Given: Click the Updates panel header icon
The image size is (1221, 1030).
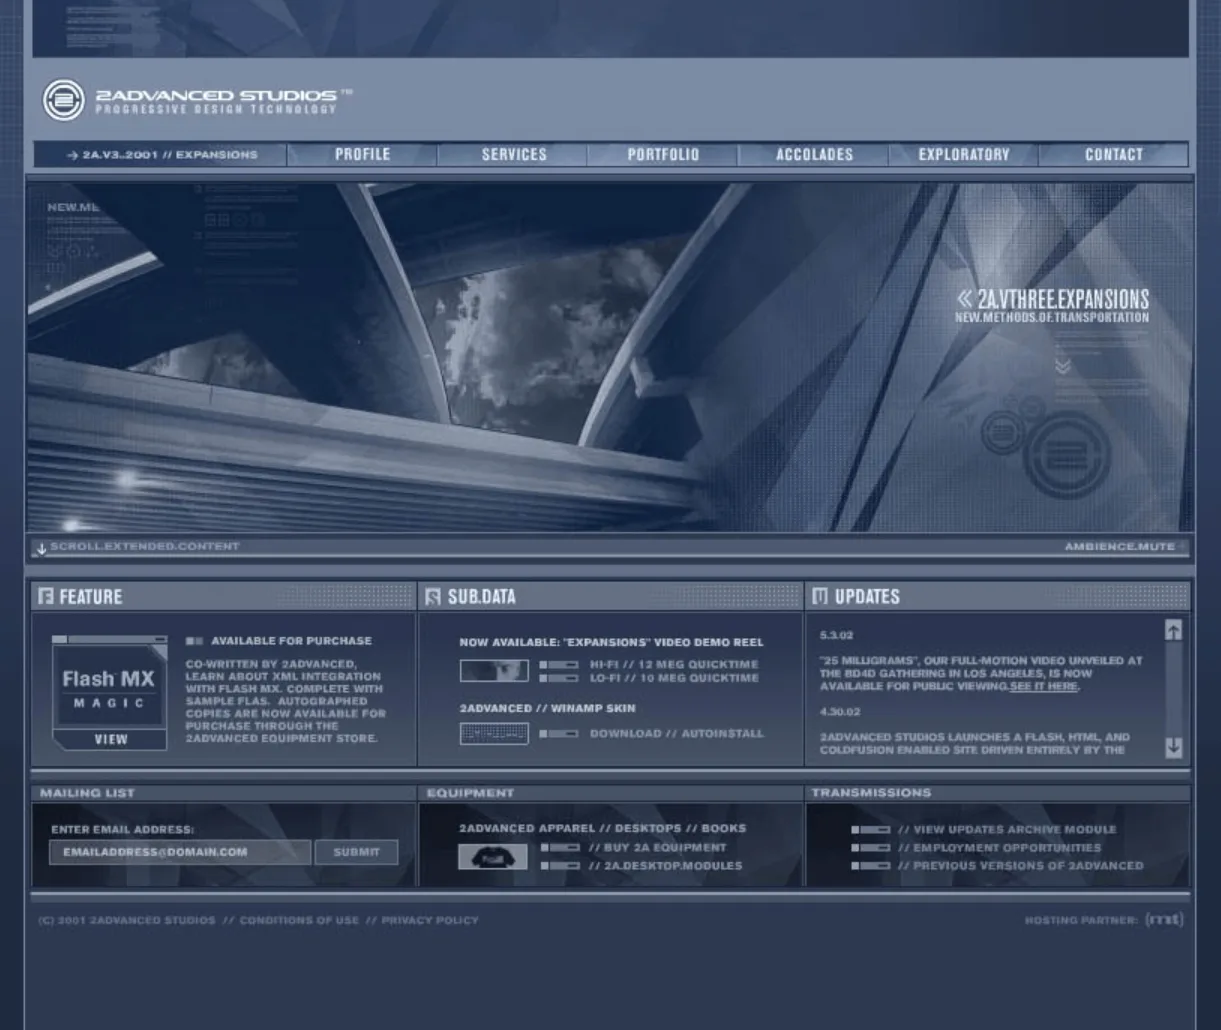Looking at the screenshot, I should coord(819,596).
